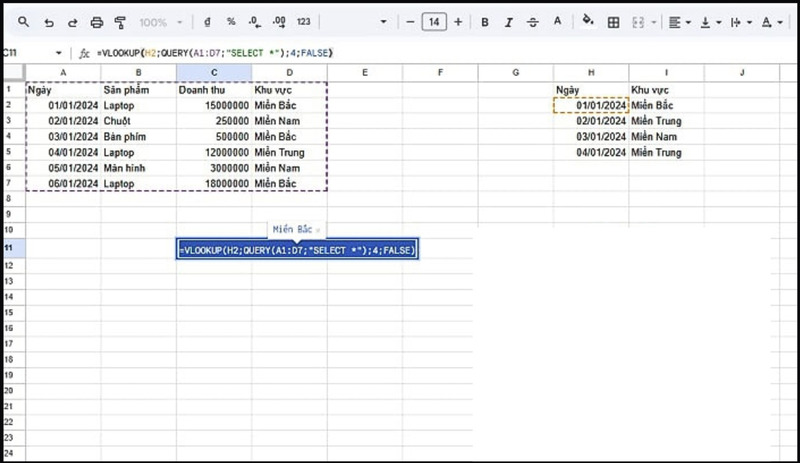800x463 pixels.
Task: Select column J header
Action: click(742, 72)
